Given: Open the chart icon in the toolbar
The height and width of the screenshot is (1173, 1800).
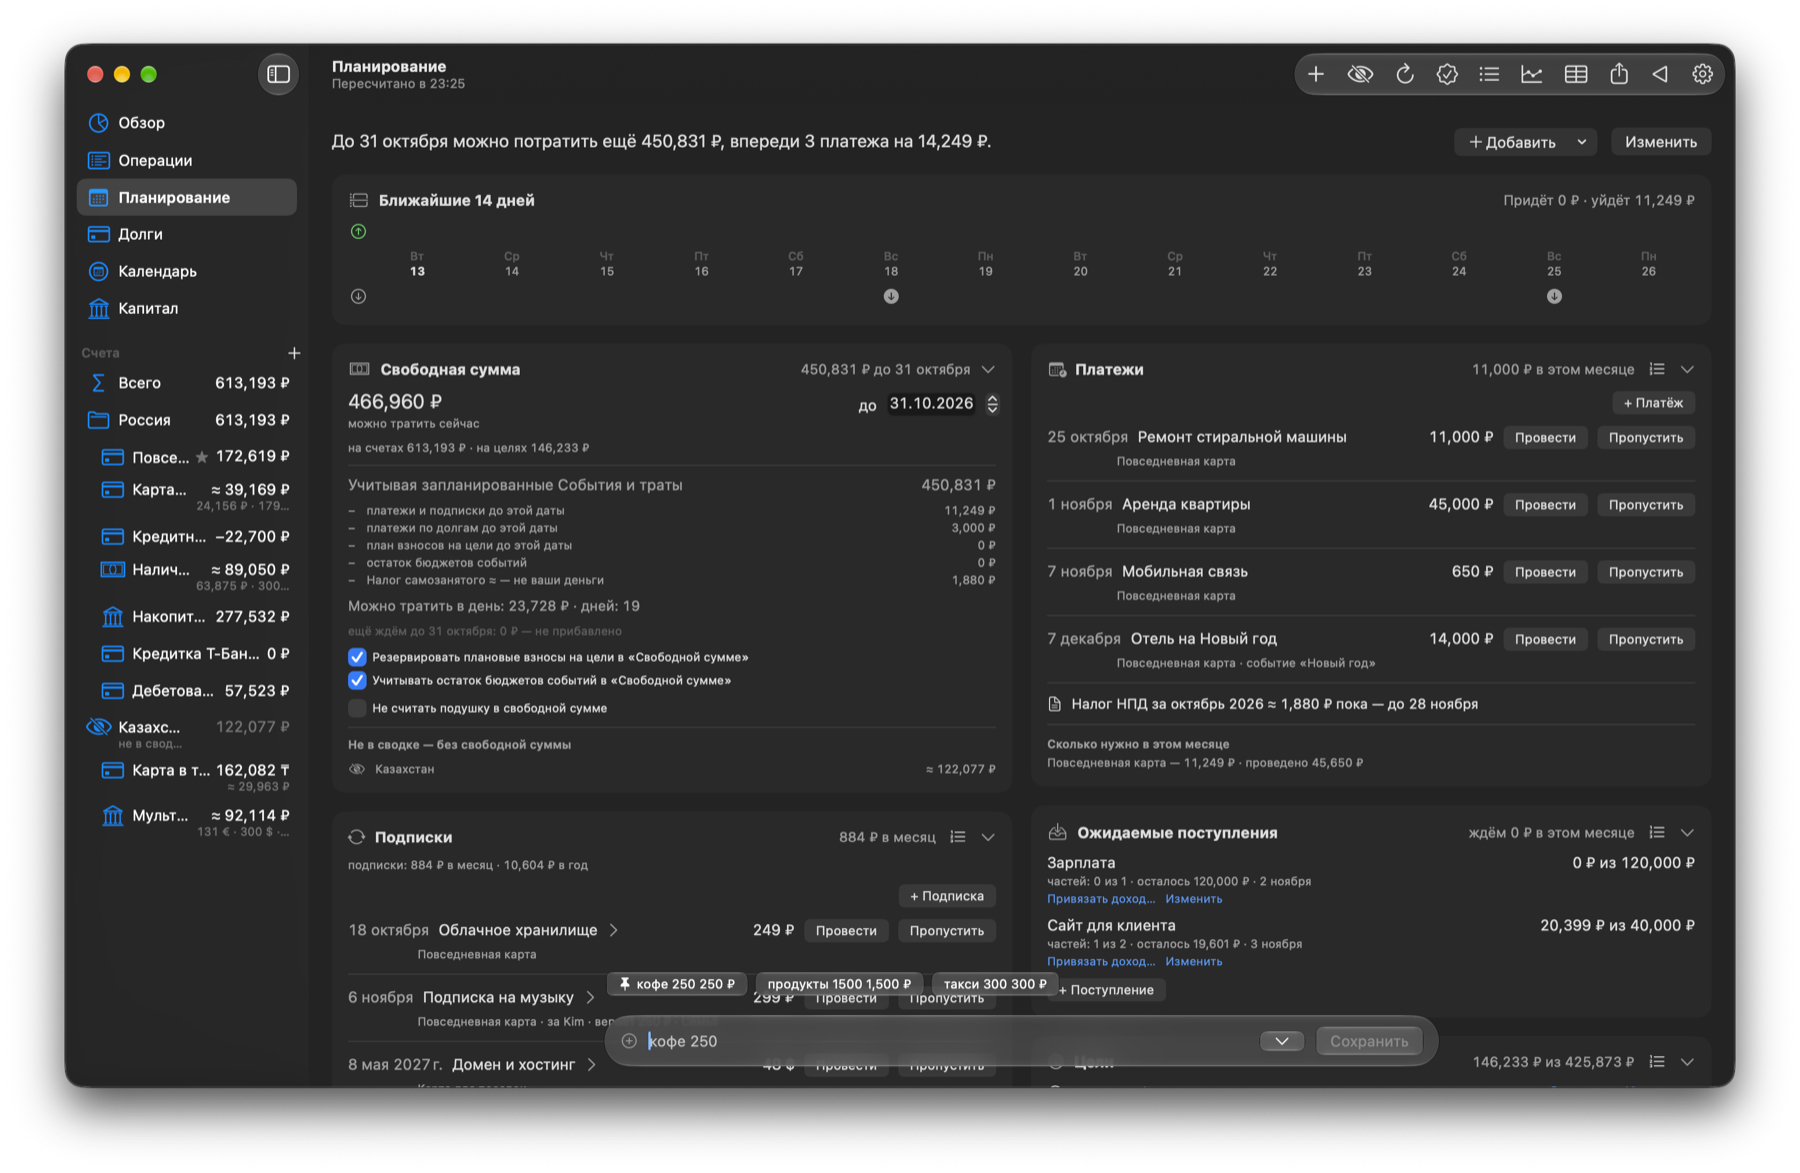Looking at the screenshot, I should click(1532, 74).
